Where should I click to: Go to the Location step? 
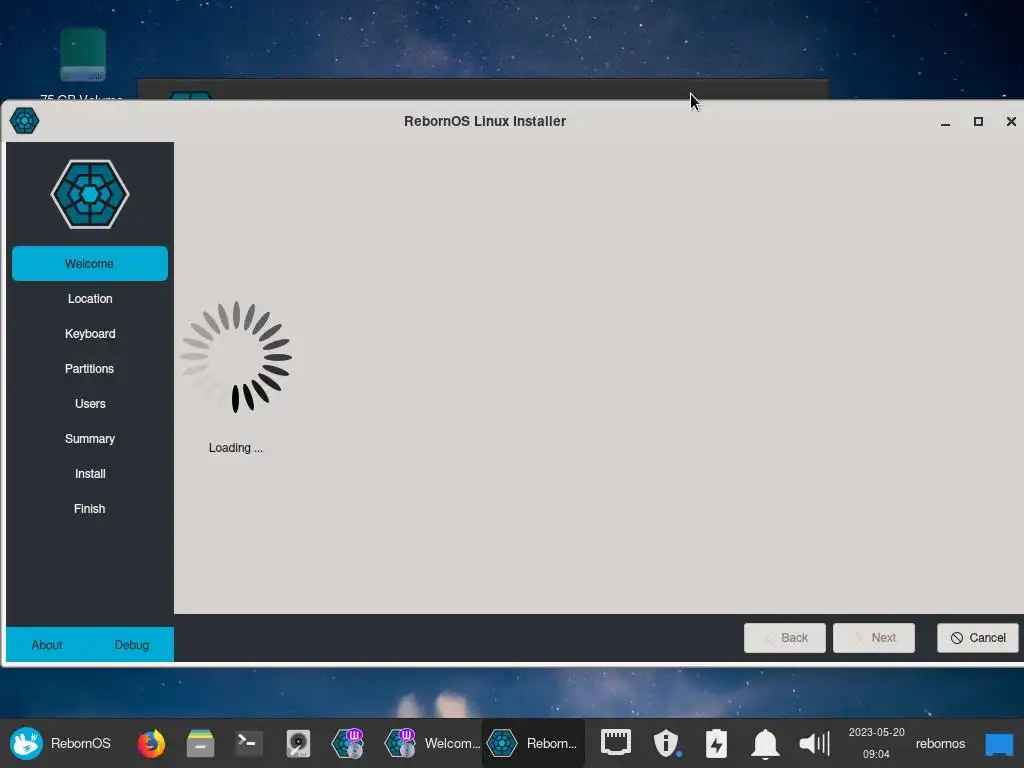click(89, 298)
